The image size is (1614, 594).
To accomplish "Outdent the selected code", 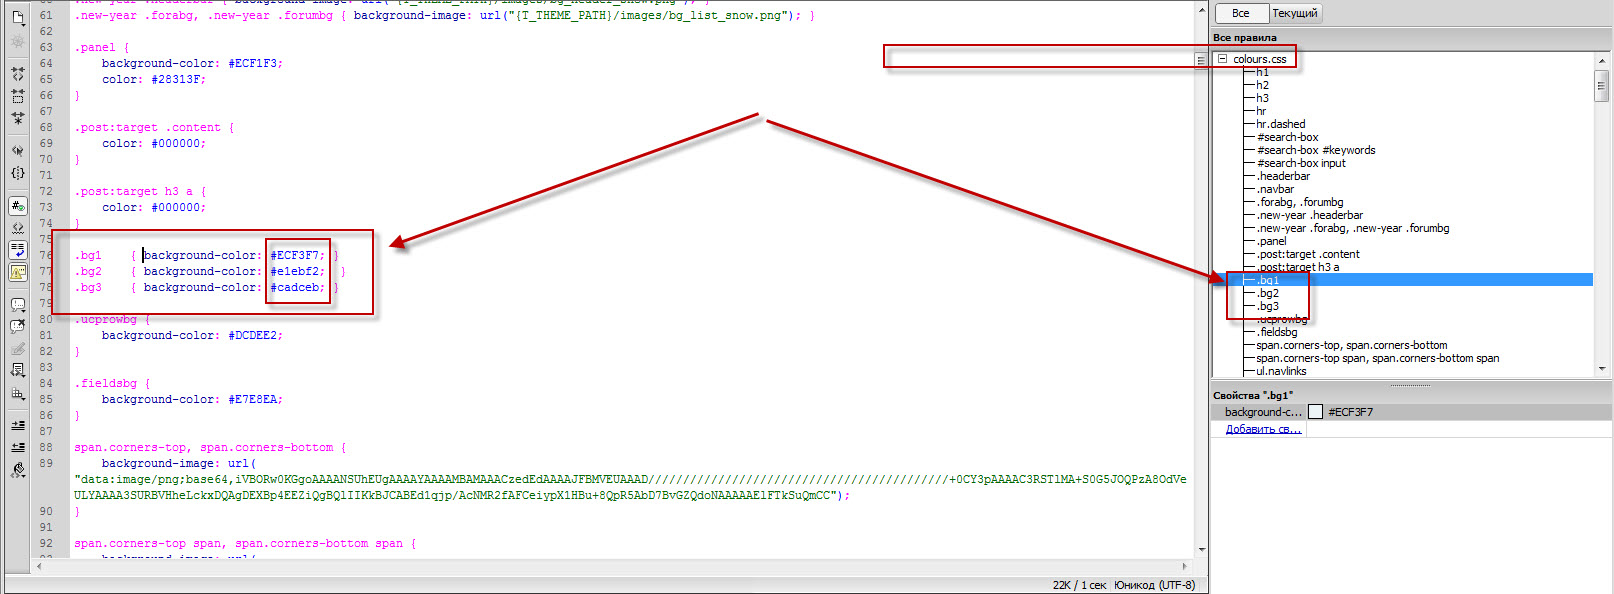I will pos(18,447).
